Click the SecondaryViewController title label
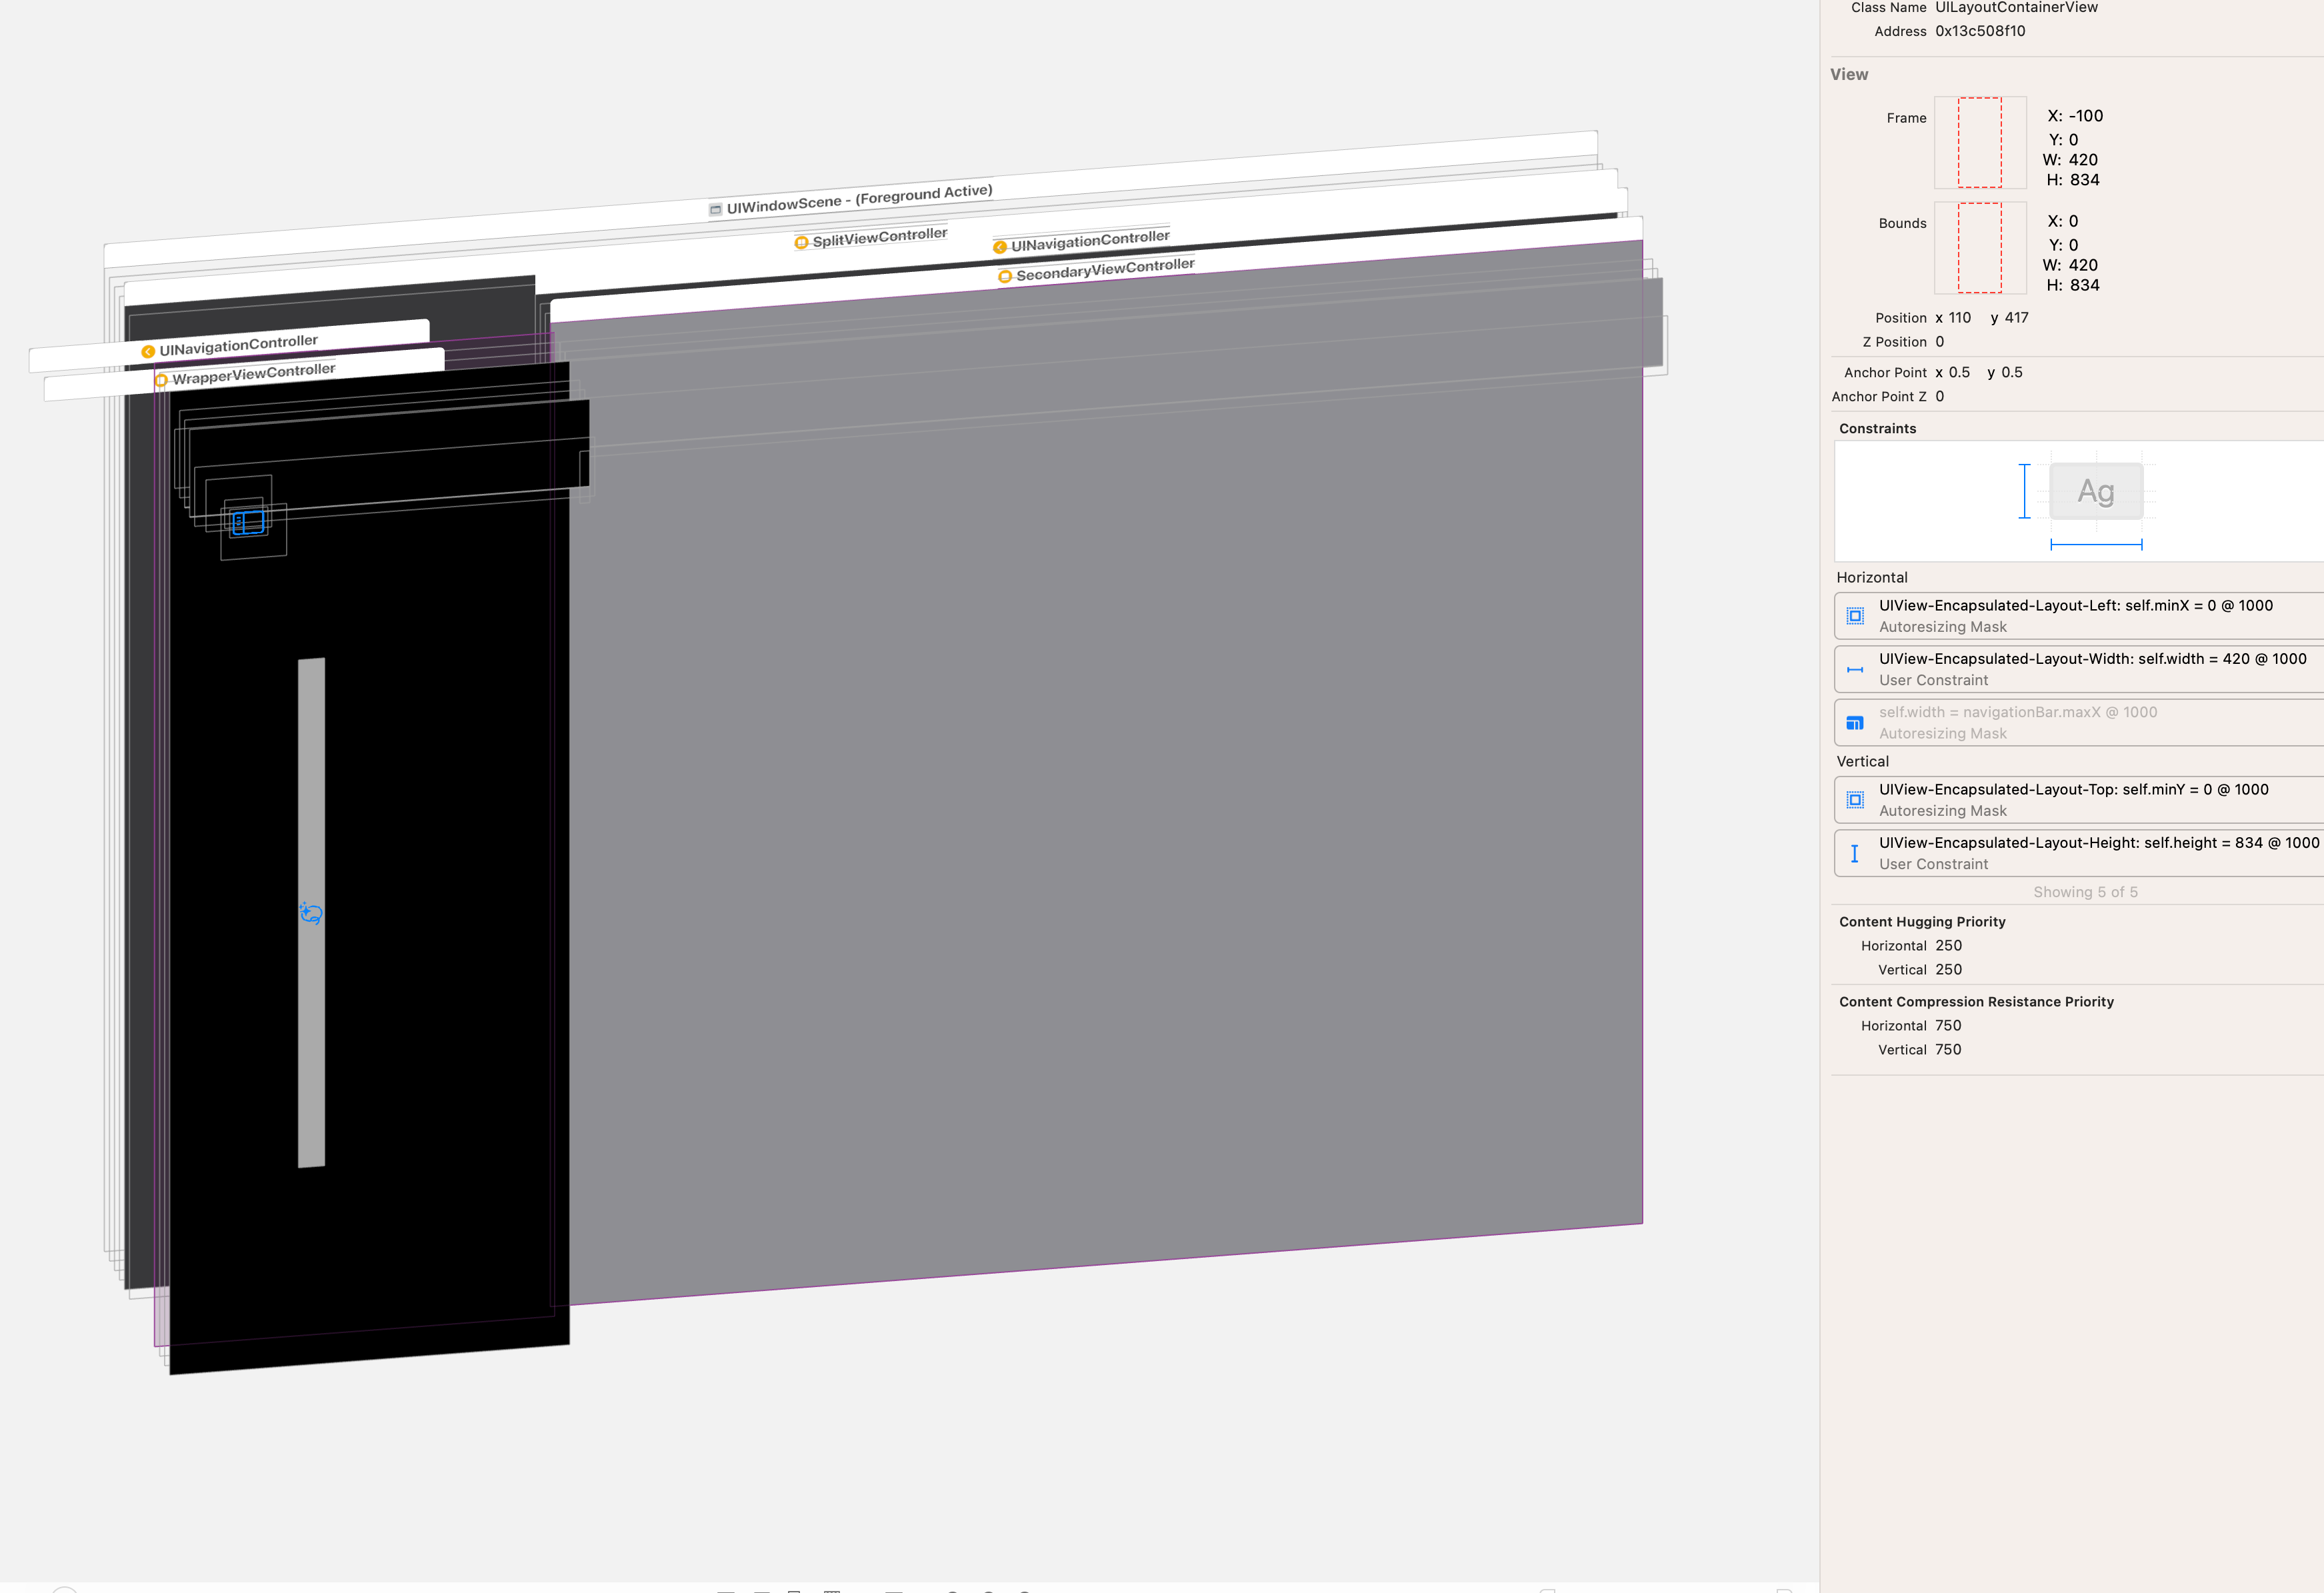This screenshot has height=1593, width=2324. (1105, 269)
